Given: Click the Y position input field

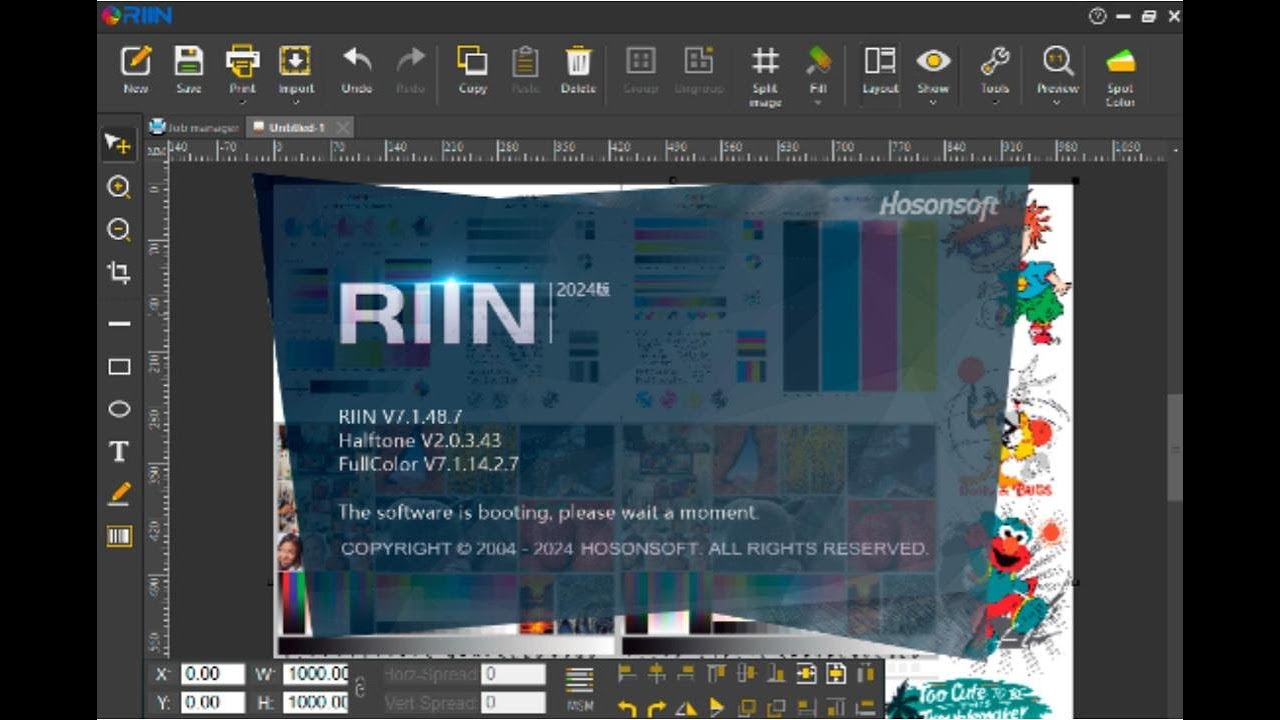Looking at the screenshot, I should click(213, 702).
